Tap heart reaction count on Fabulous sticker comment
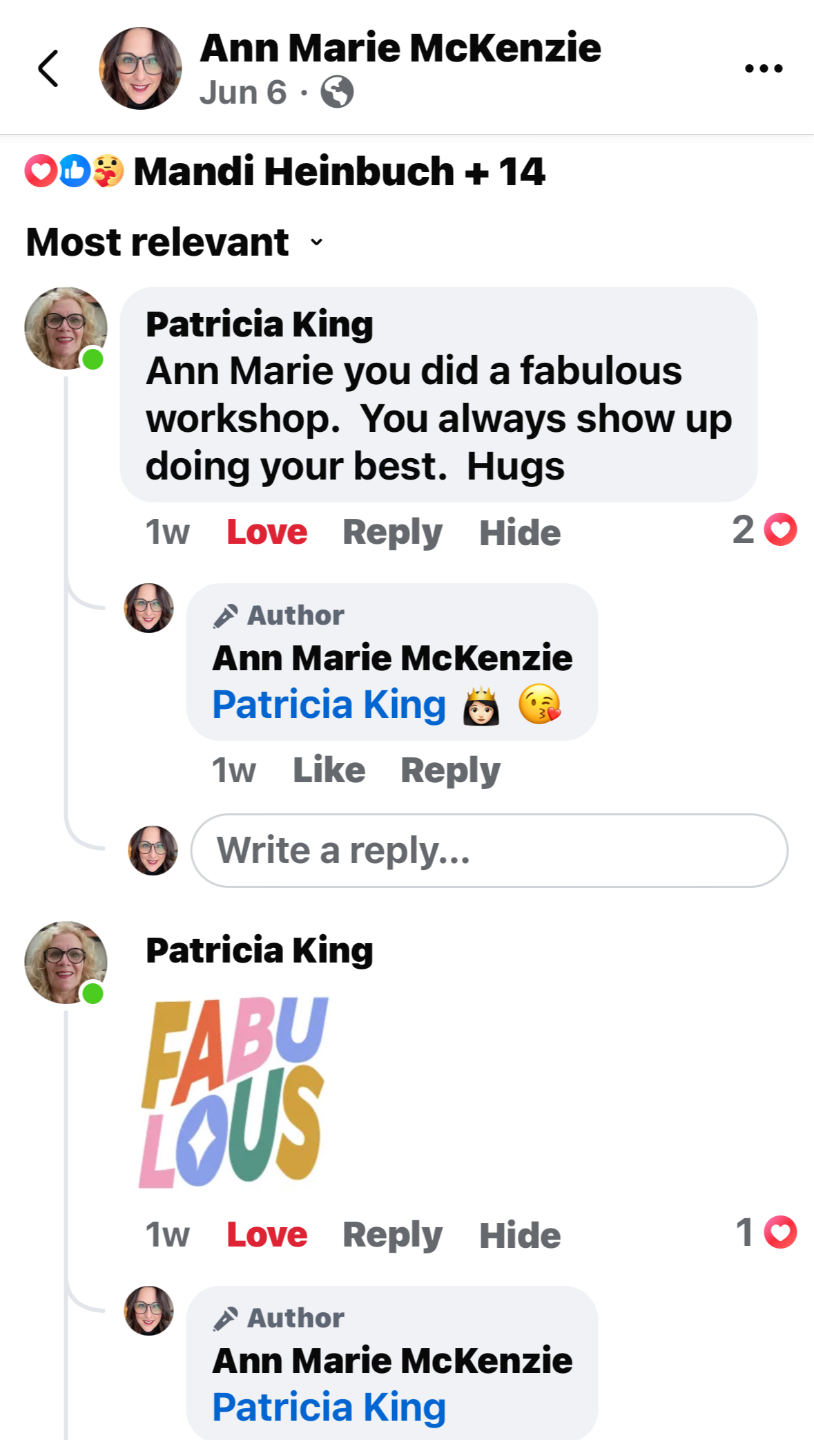Image resolution: width=814 pixels, height=1440 pixels. (x=766, y=1233)
